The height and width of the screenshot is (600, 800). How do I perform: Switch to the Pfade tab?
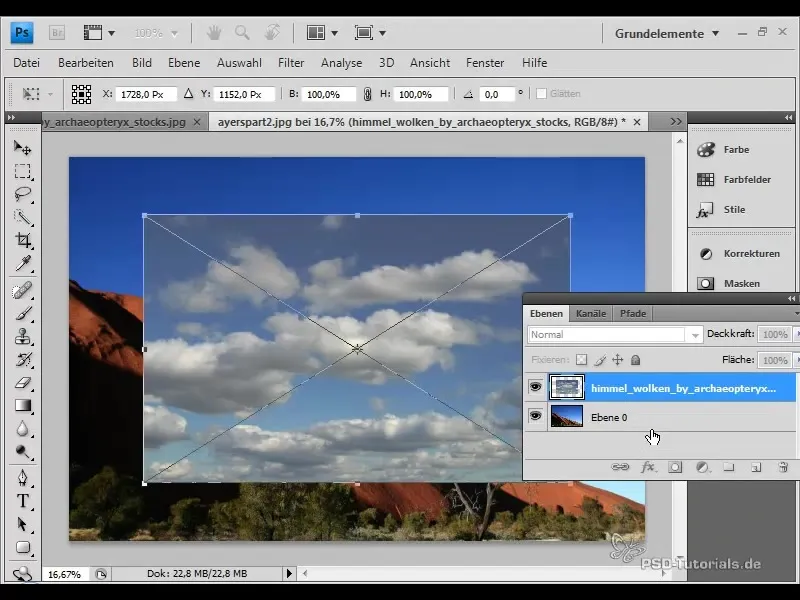point(633,314)
